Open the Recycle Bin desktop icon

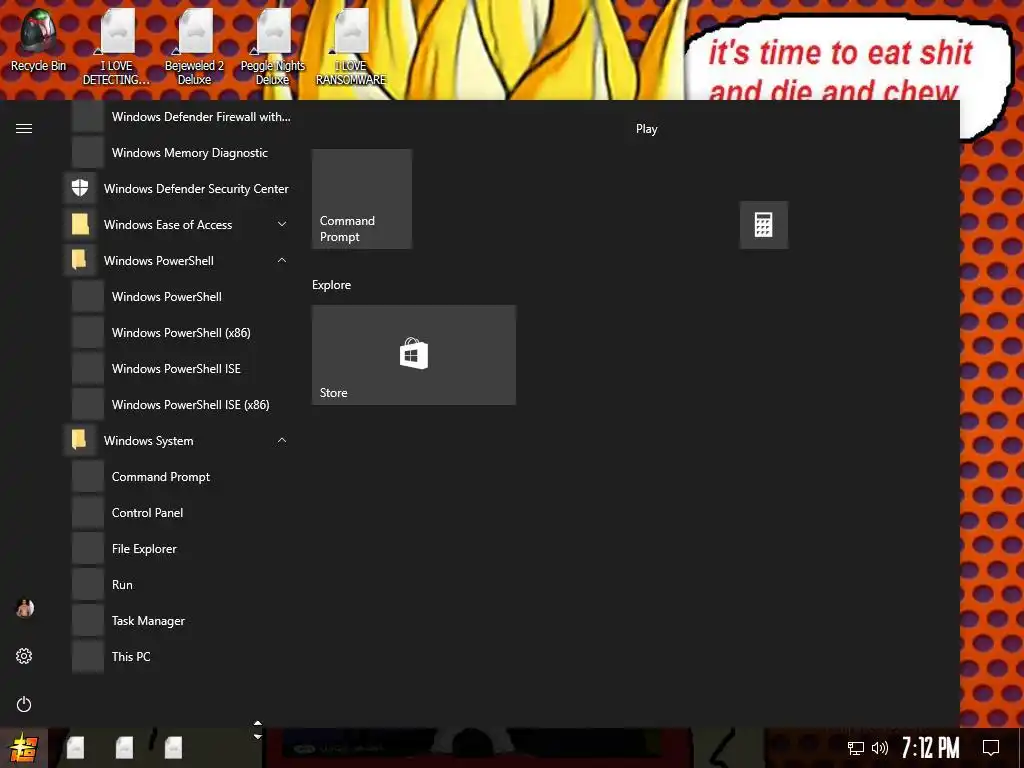click(x=38, y=40)
